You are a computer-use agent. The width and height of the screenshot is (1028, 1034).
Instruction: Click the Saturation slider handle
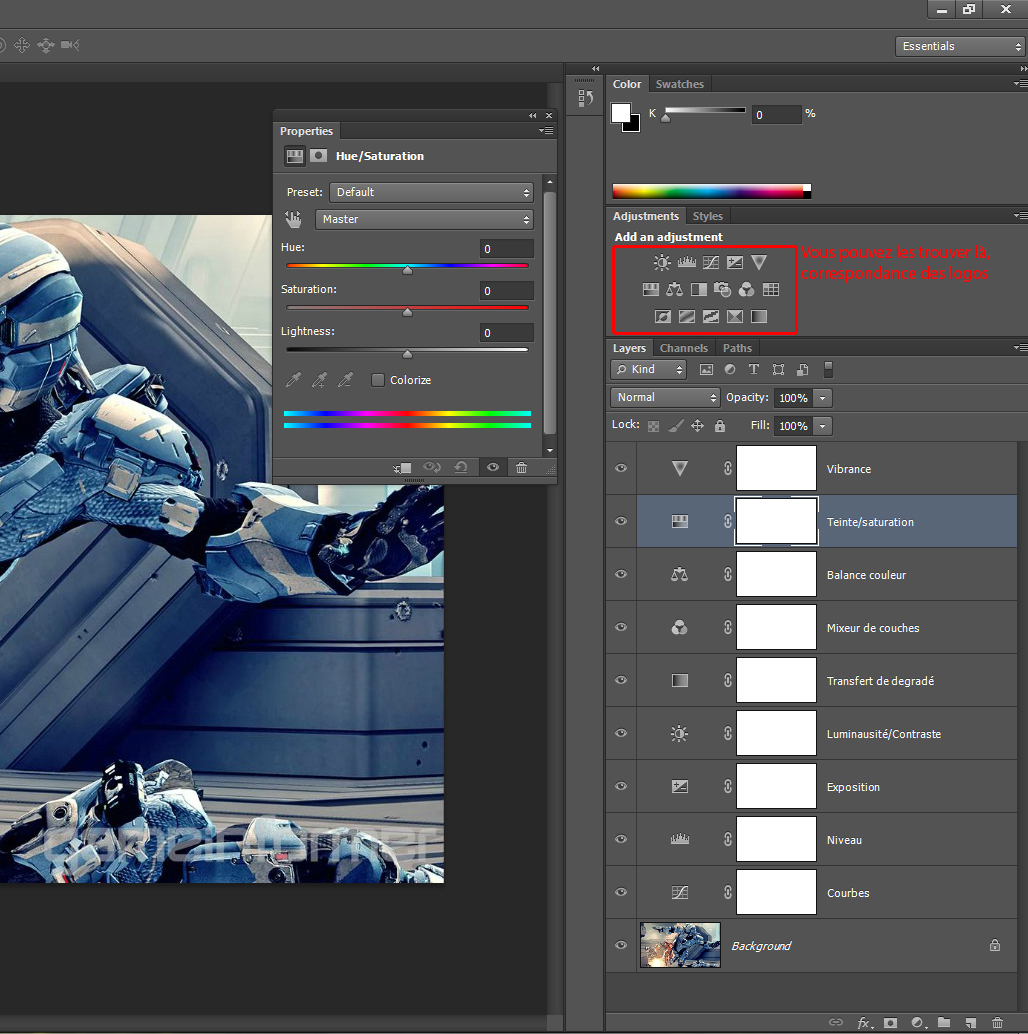click(408, 312)
